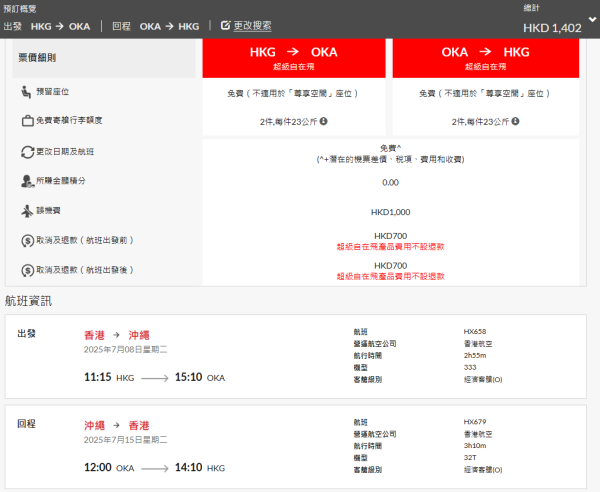The width and height of the screenshot is (600, 492).
Task: Click the 取消及退款（航班出發後）label
Action: coord(85,270)
